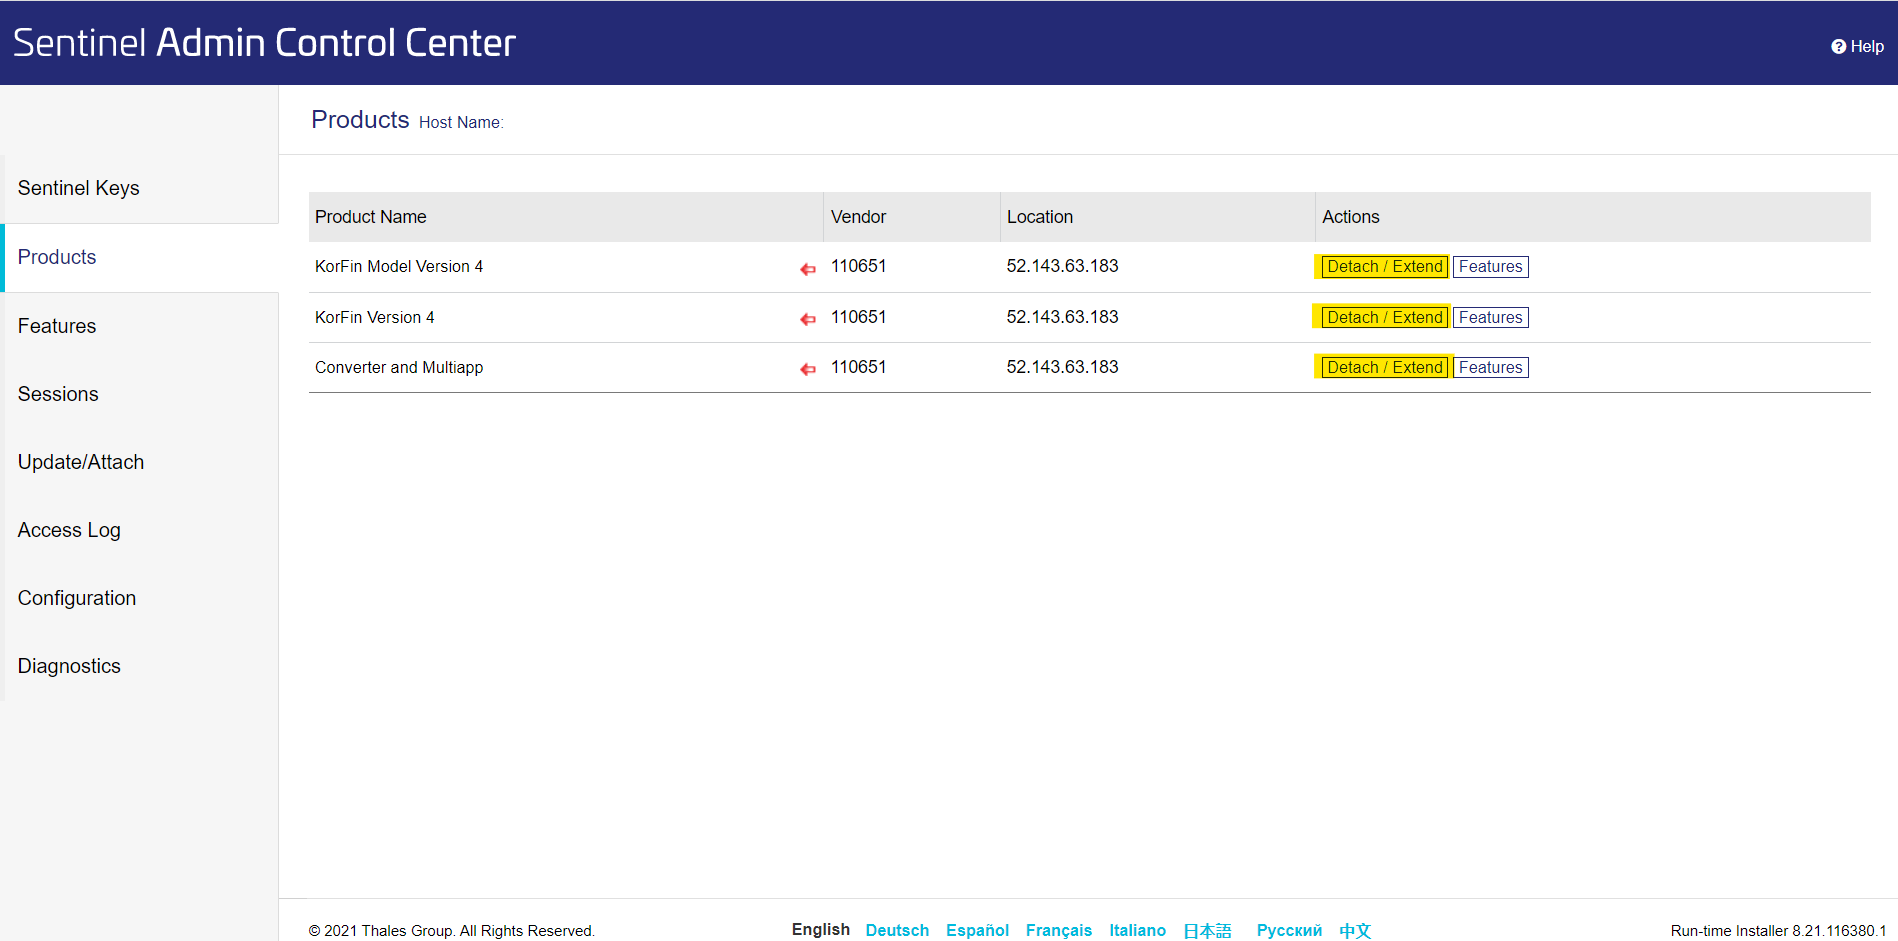Click the red arrow icon beside KorFin Model Version 4
This screenshot has height=941, width=1898.
(807, 269)
